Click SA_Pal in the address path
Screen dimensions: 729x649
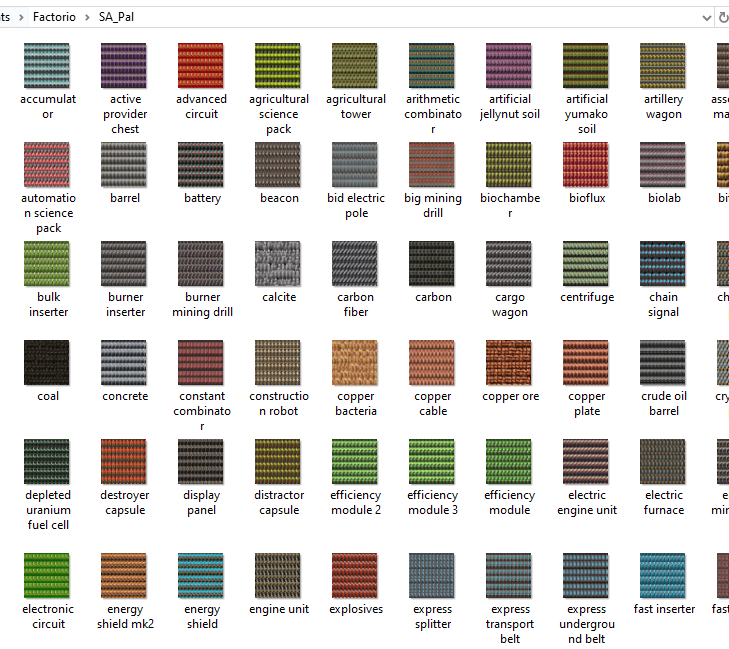coord(116,17)
